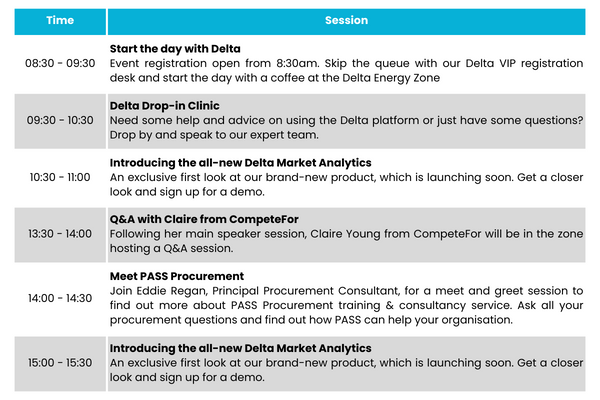The height and width of the screenshot is (400, 600).
Task: Click the 'Drop by and speak to our expert team' line
Action: click(x=214, y=135)
